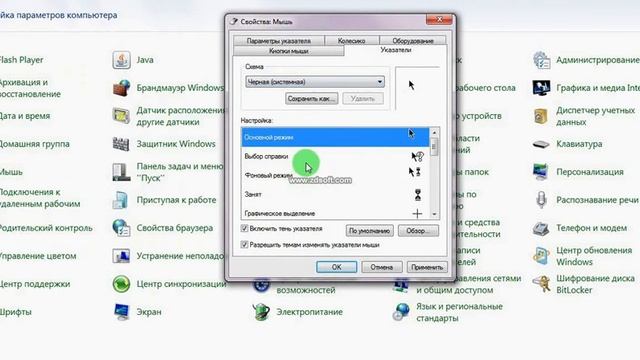Screen dimensions: 640x360
Task: Select the Указатели tab
Action: 396,50
